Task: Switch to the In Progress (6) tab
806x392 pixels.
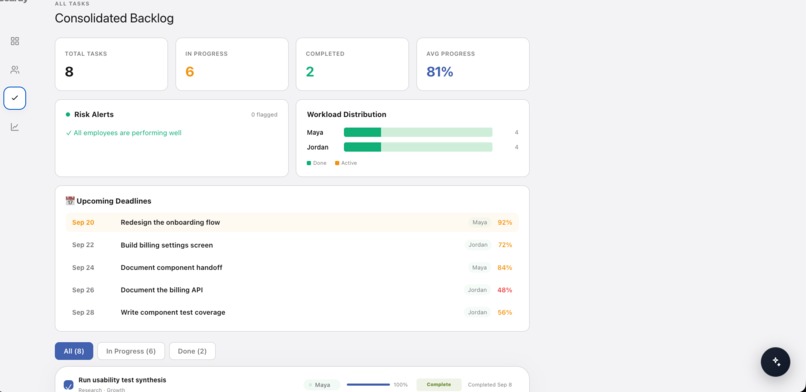Action: [131, 351]
